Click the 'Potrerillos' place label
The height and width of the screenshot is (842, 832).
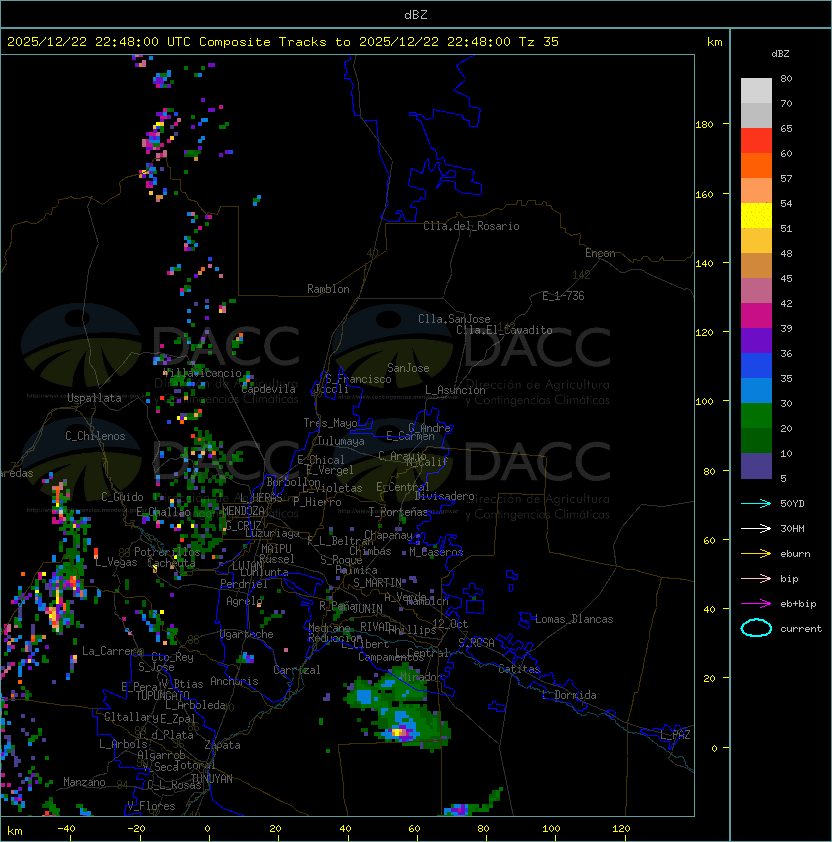coord(167,552)
